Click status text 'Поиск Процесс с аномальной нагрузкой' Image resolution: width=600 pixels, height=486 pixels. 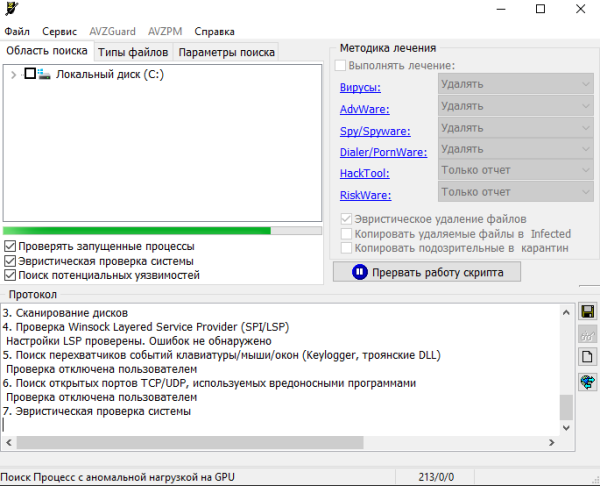[117, 477]
